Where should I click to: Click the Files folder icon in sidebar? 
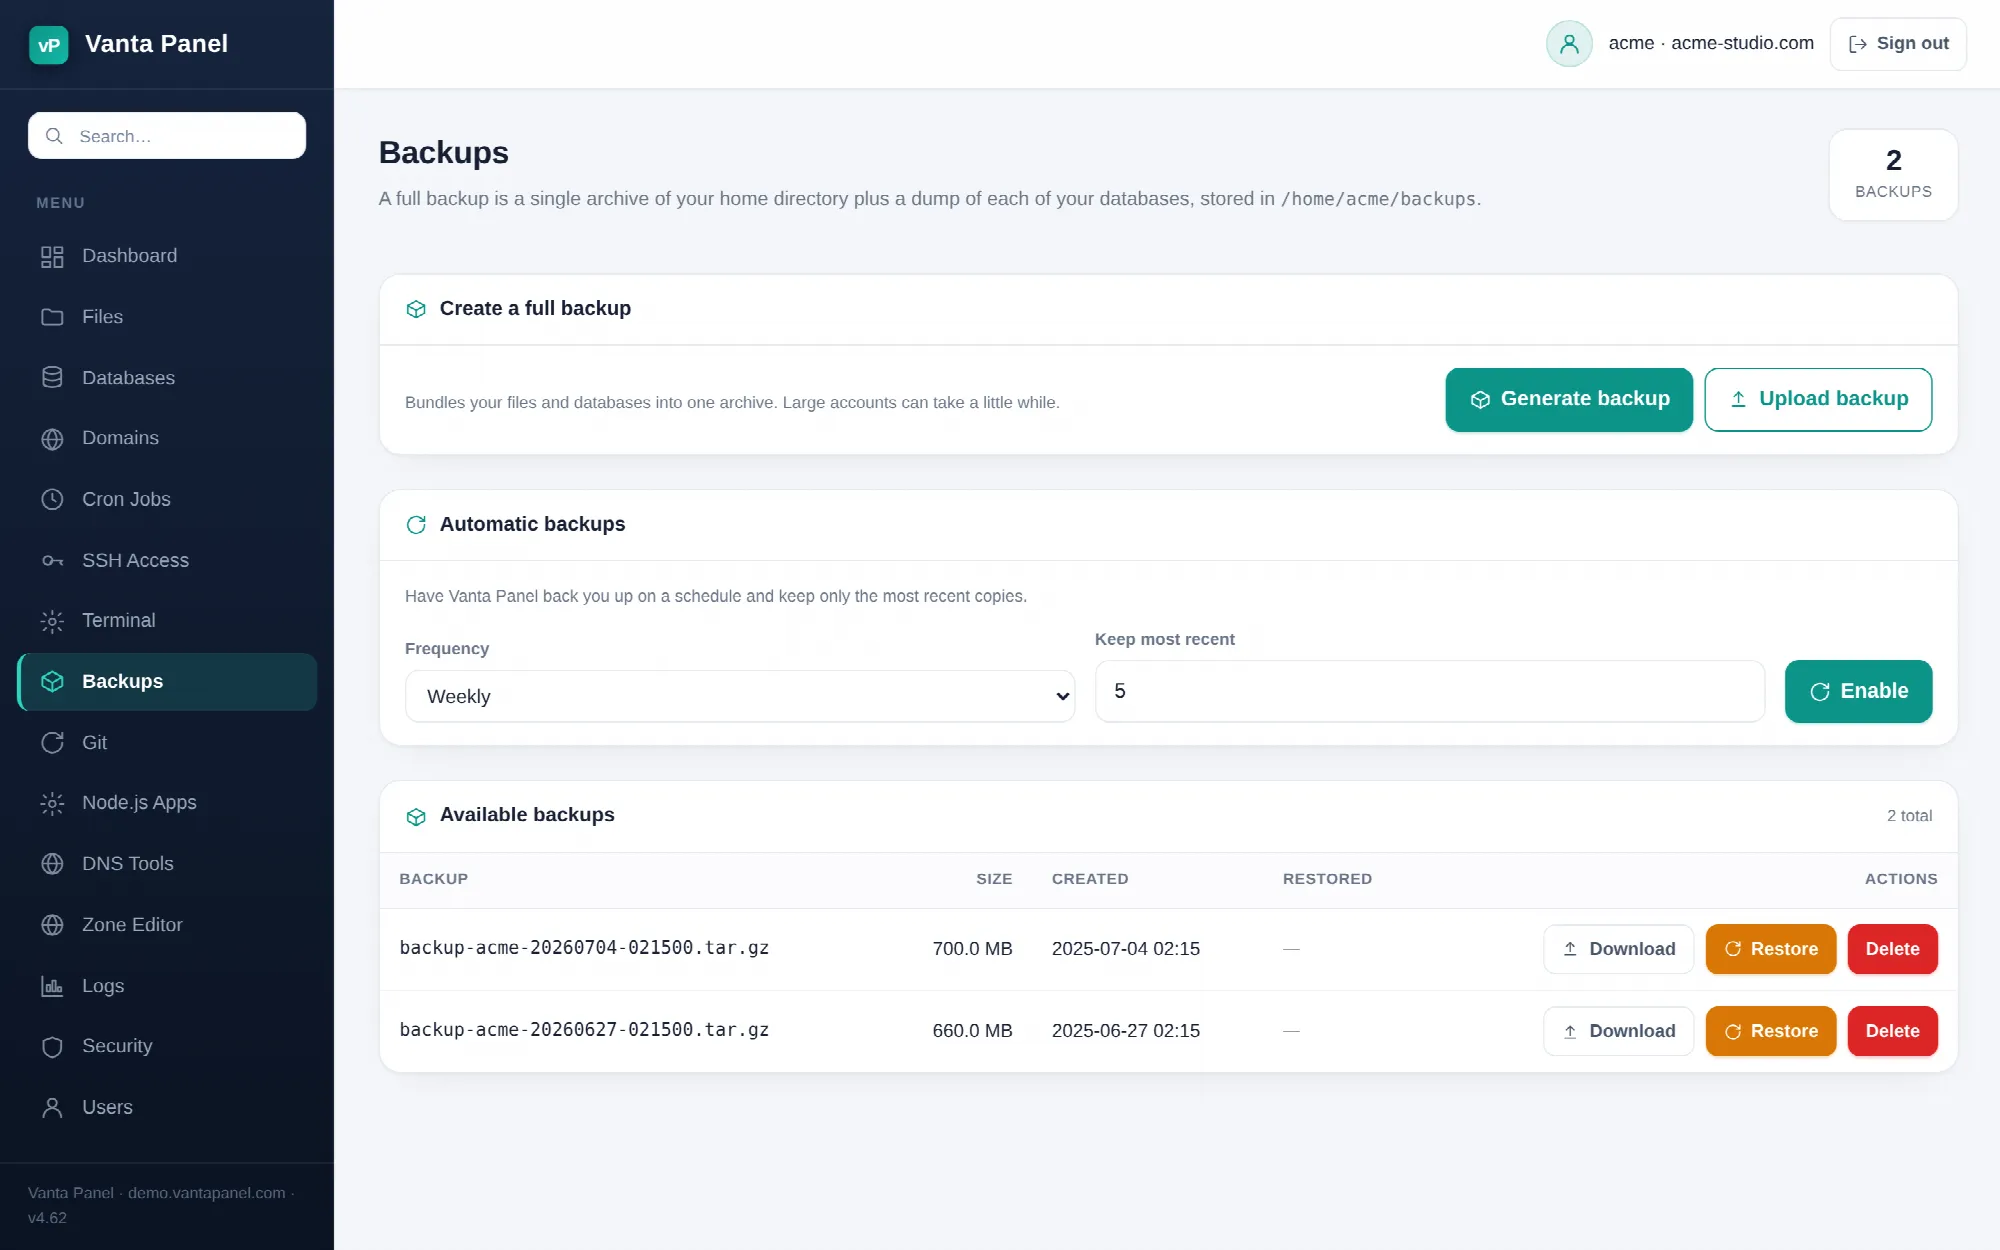52,317
